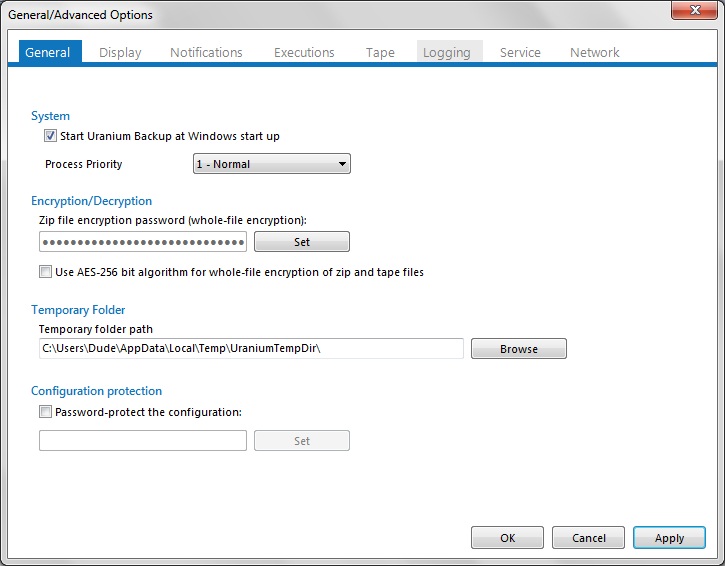Click the Cancel button
Viewport: 725px width, 566px height.
588,538
